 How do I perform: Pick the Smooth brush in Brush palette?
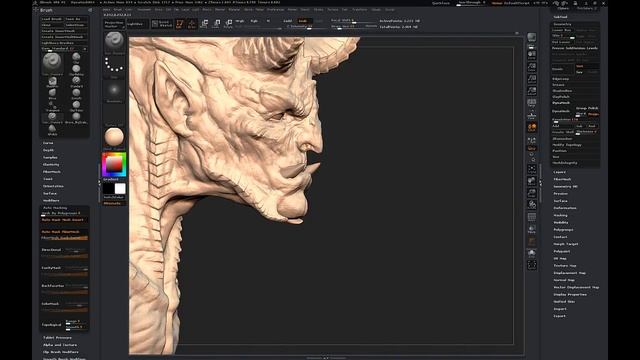[76, 94]
